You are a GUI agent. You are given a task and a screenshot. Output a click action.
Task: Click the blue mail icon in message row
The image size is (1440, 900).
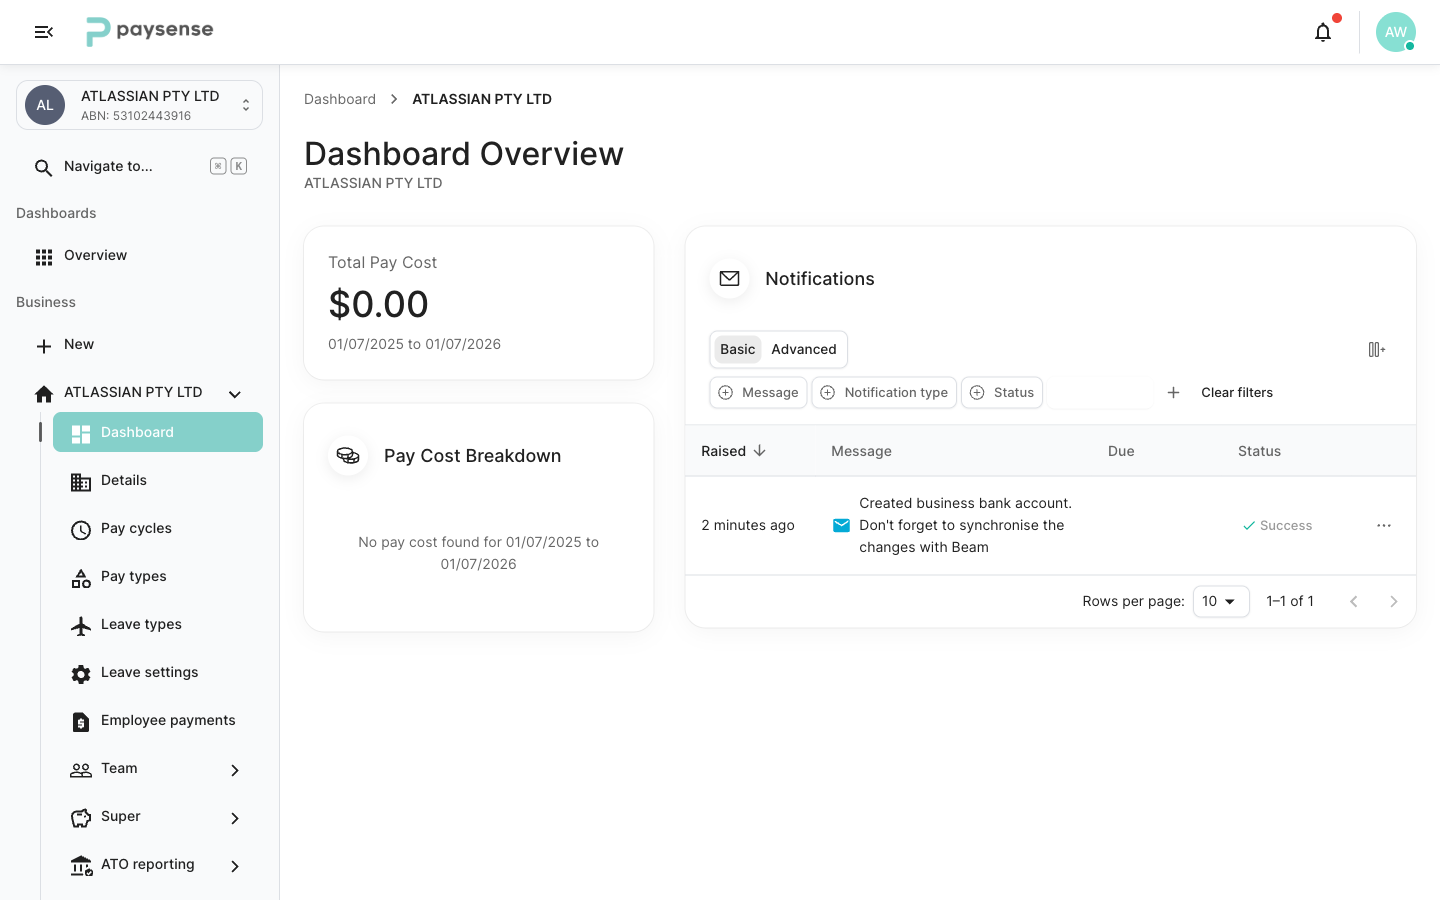842,525
